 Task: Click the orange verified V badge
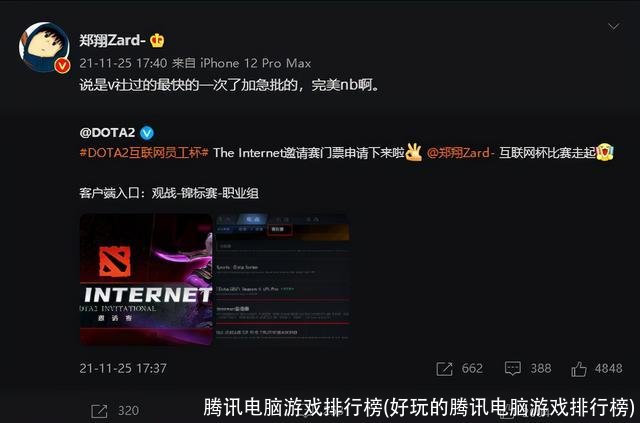point(62,65)
